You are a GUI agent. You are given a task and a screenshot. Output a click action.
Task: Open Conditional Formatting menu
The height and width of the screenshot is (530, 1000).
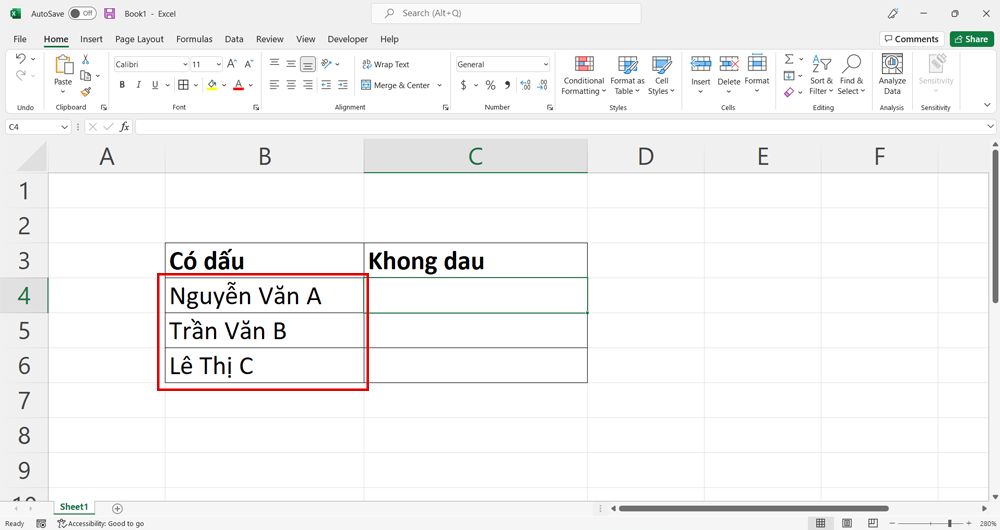click(584, 75)
